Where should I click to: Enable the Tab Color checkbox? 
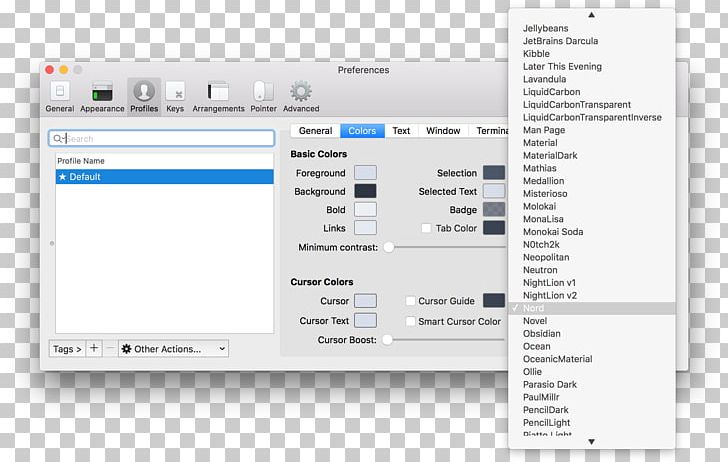pos(426,228)
